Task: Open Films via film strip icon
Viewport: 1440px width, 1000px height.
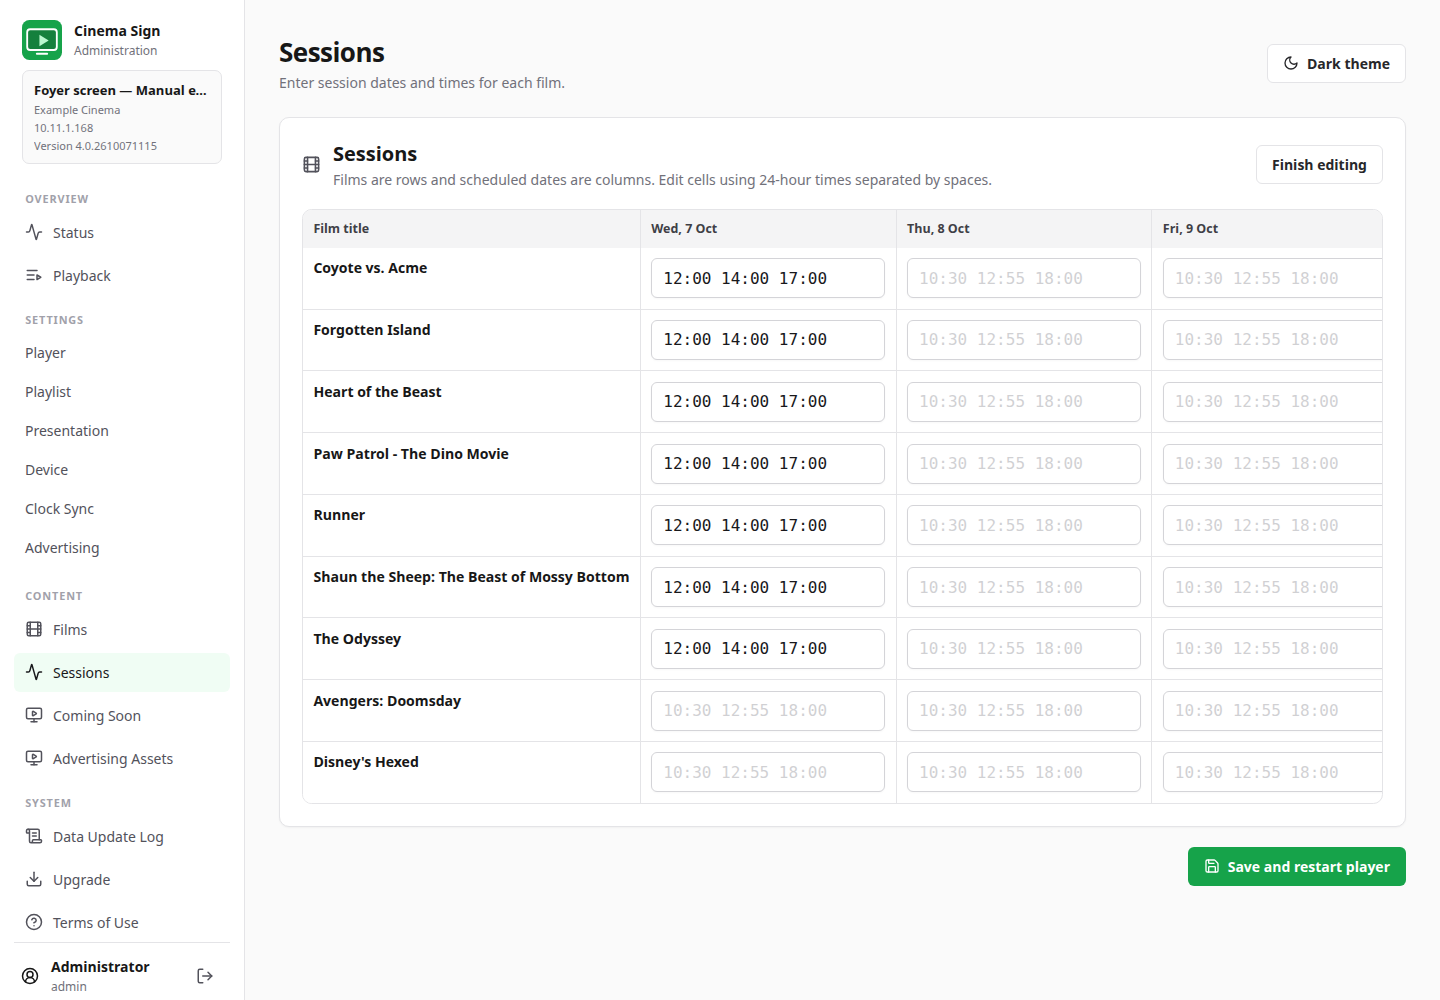Action: pyautogui.click(x=34, y=629)
